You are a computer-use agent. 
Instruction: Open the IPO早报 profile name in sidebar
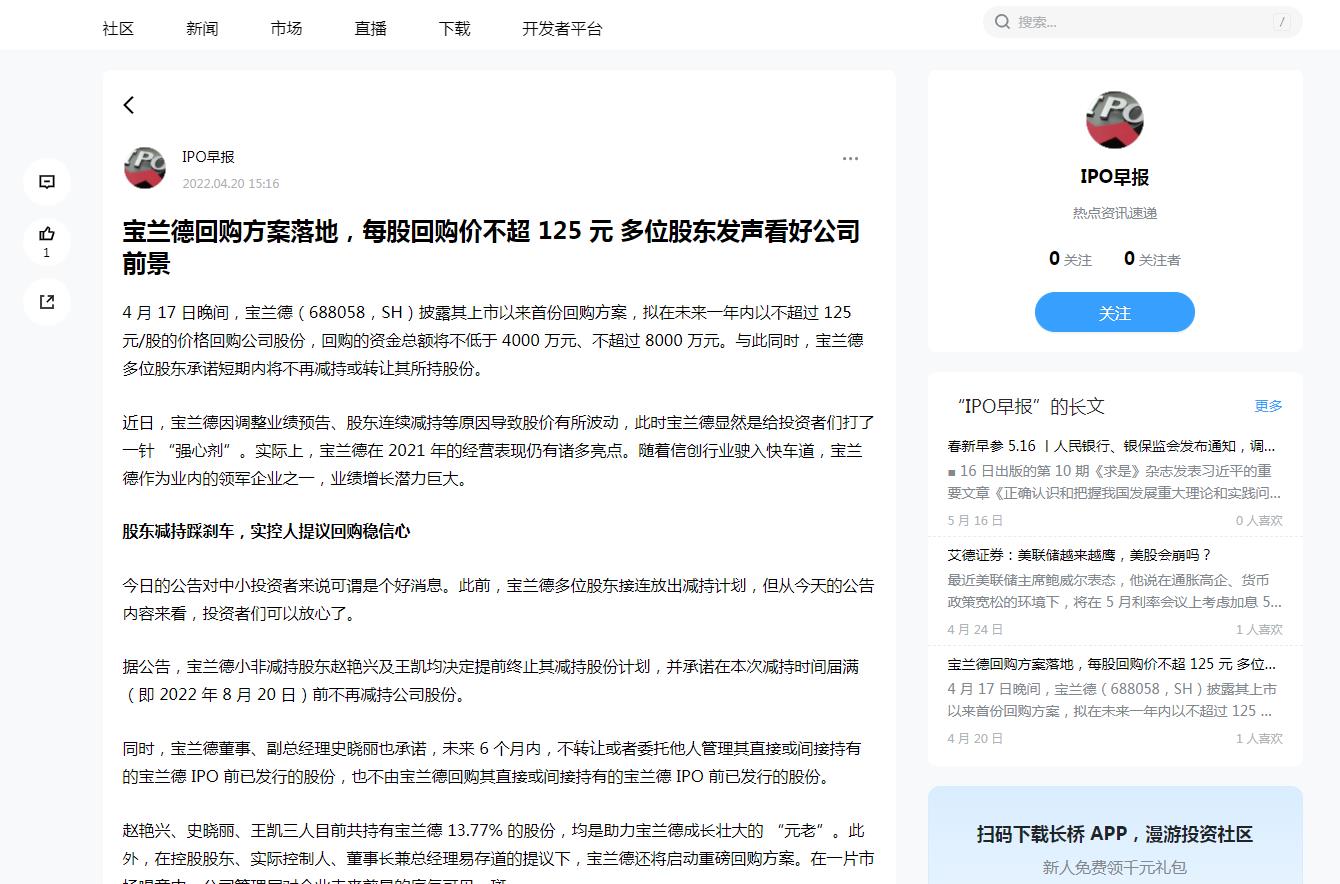click(x=1115, y=177)
